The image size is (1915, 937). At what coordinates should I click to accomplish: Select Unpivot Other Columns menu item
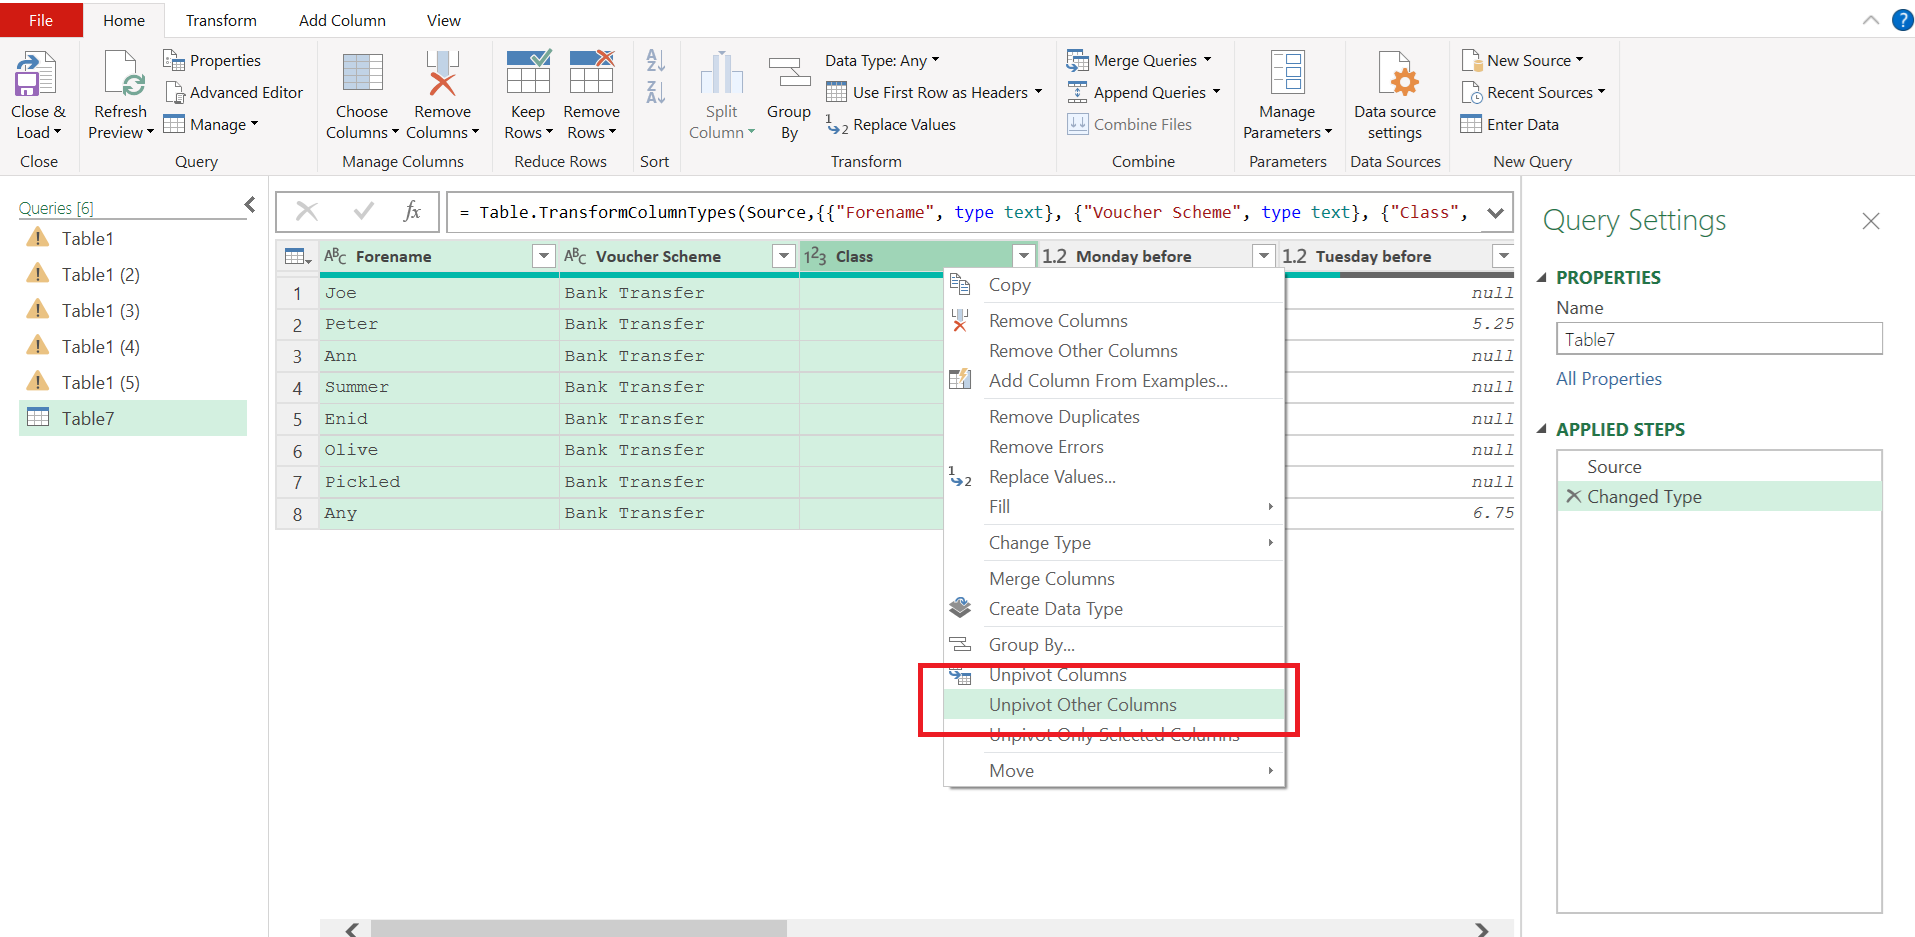[1114, 705]
